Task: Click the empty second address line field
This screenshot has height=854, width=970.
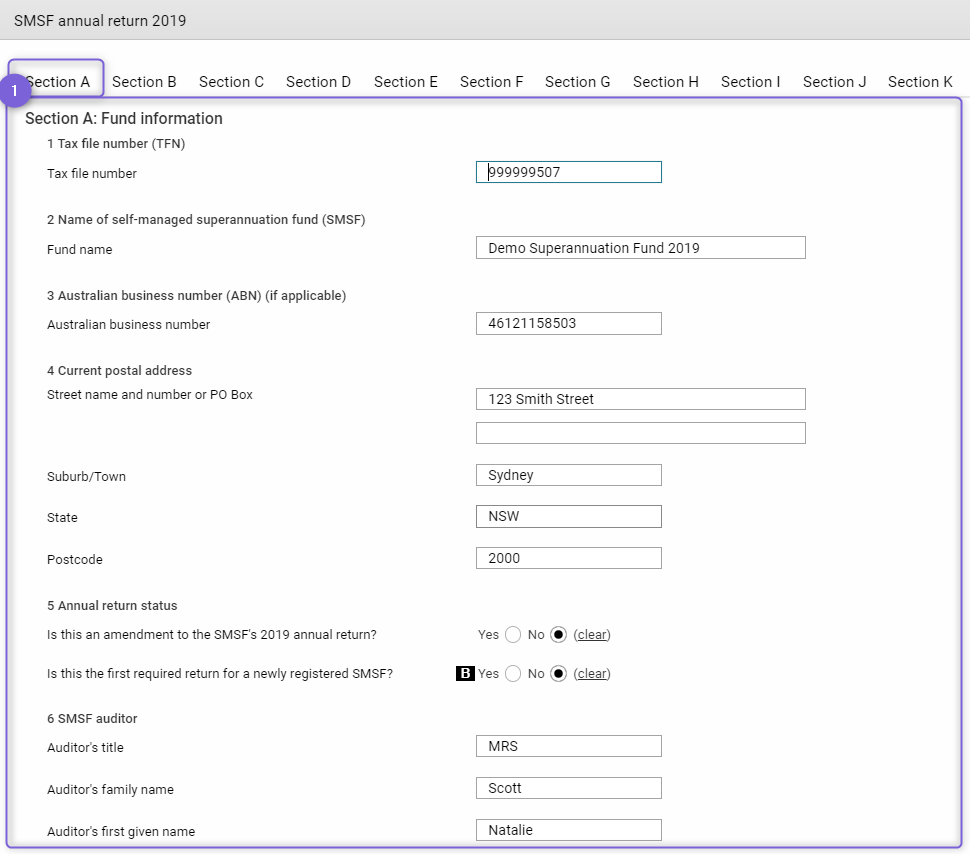Action: [641, 433]
